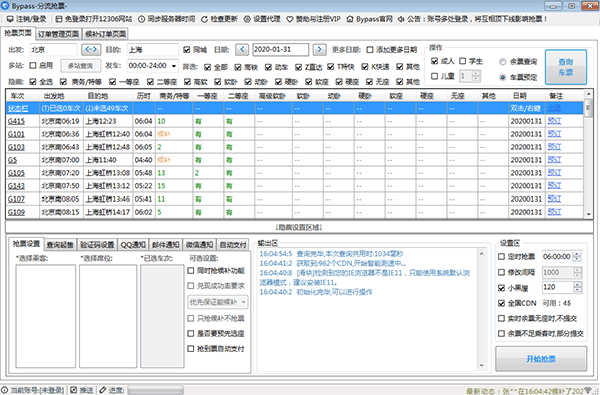Image resolution: width=600 pixels, height=395 pixels.
Task: Click the 当前账号 status bar entry
Action: click(33, 390)
